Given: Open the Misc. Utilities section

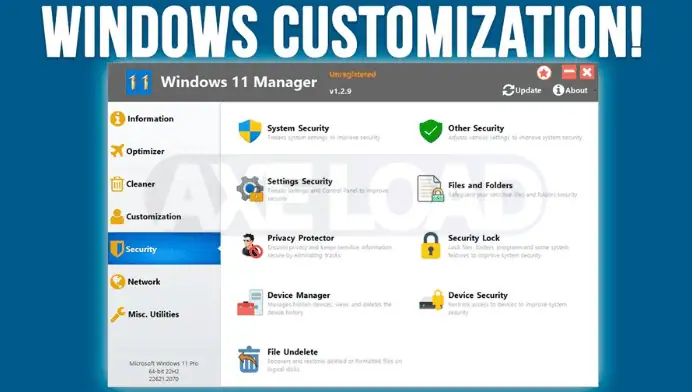Looking at the screenshot, I should tap(164, 314).
